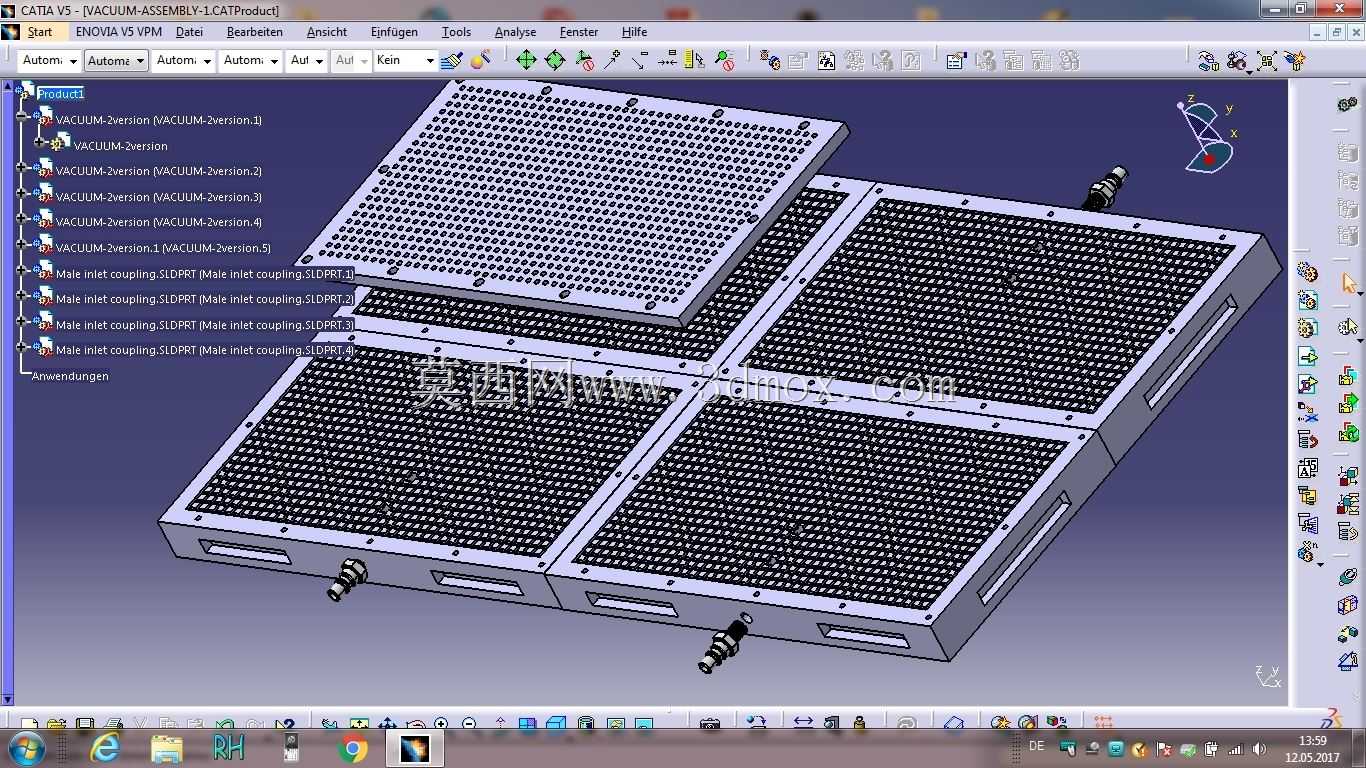Open Graph Tree Reordering tool
Viewport: 1366px width, 768px height.
(1307, 439)
